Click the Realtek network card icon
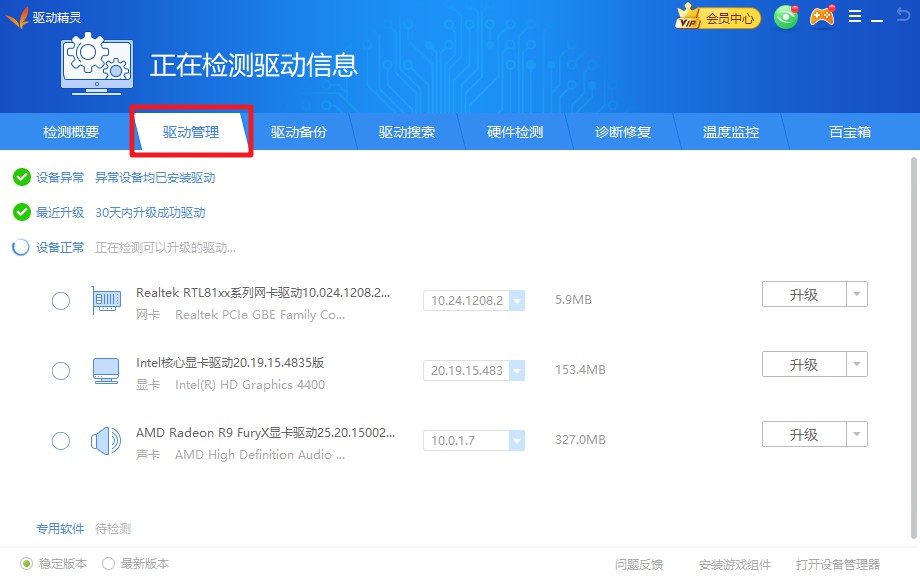 [x=106, y=300]
